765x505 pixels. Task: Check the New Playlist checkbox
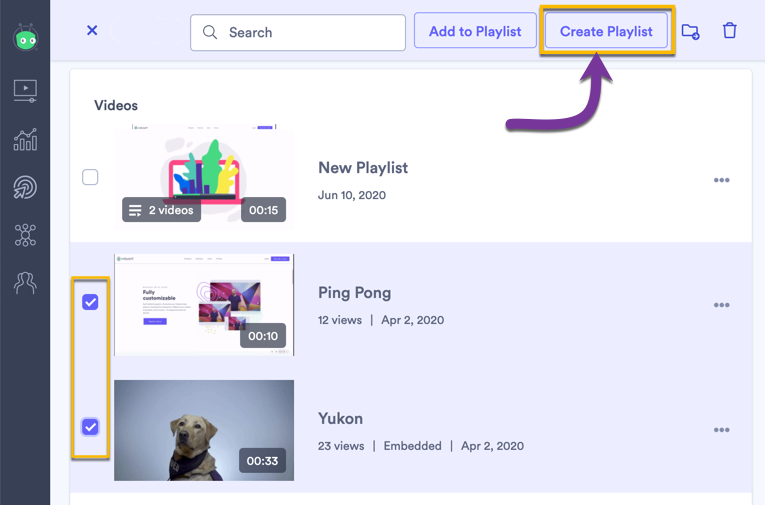coord(90,177)
